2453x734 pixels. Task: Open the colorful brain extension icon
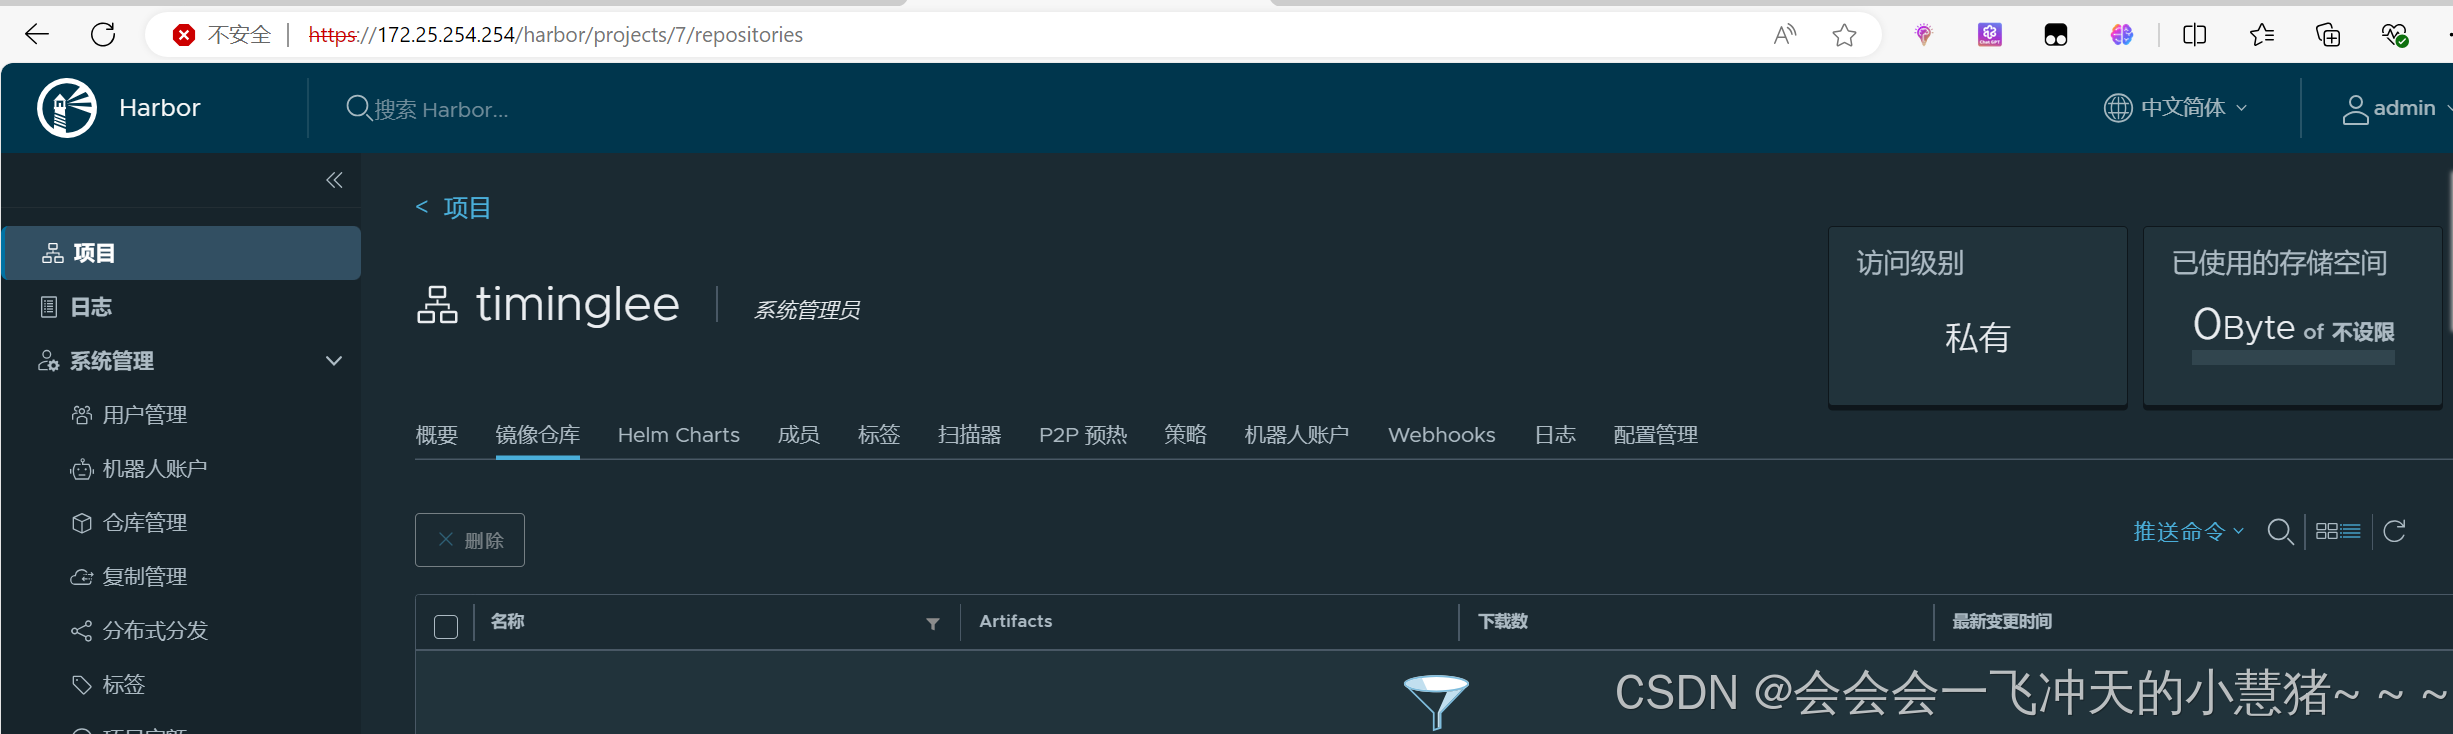tap(2122, 35)
